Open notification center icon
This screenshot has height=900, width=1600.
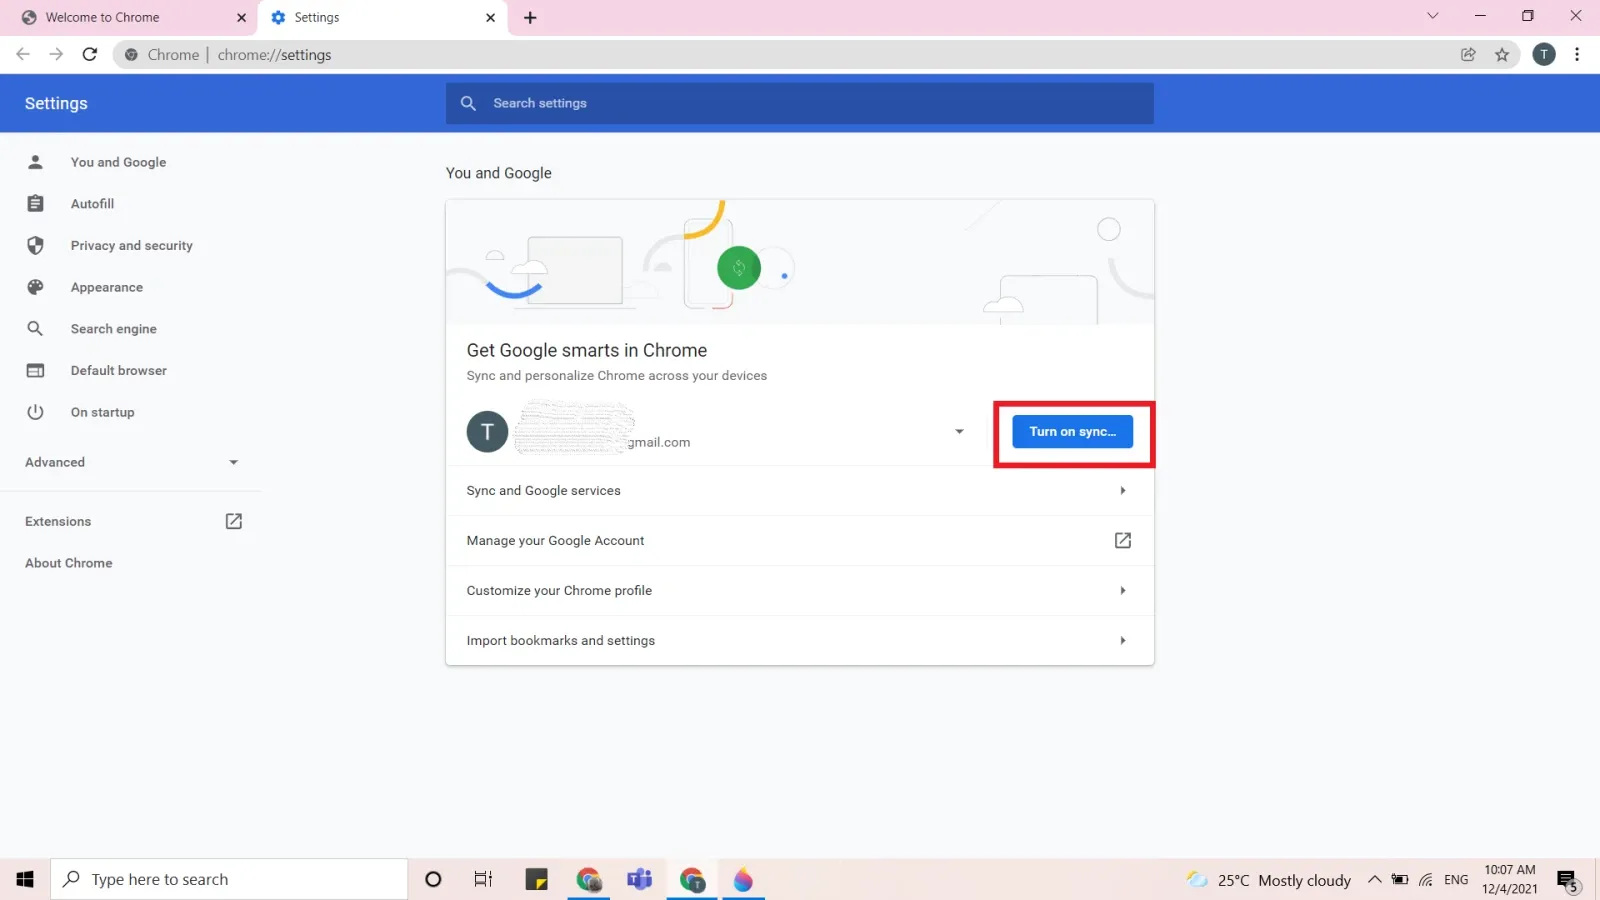(1568, 880)
